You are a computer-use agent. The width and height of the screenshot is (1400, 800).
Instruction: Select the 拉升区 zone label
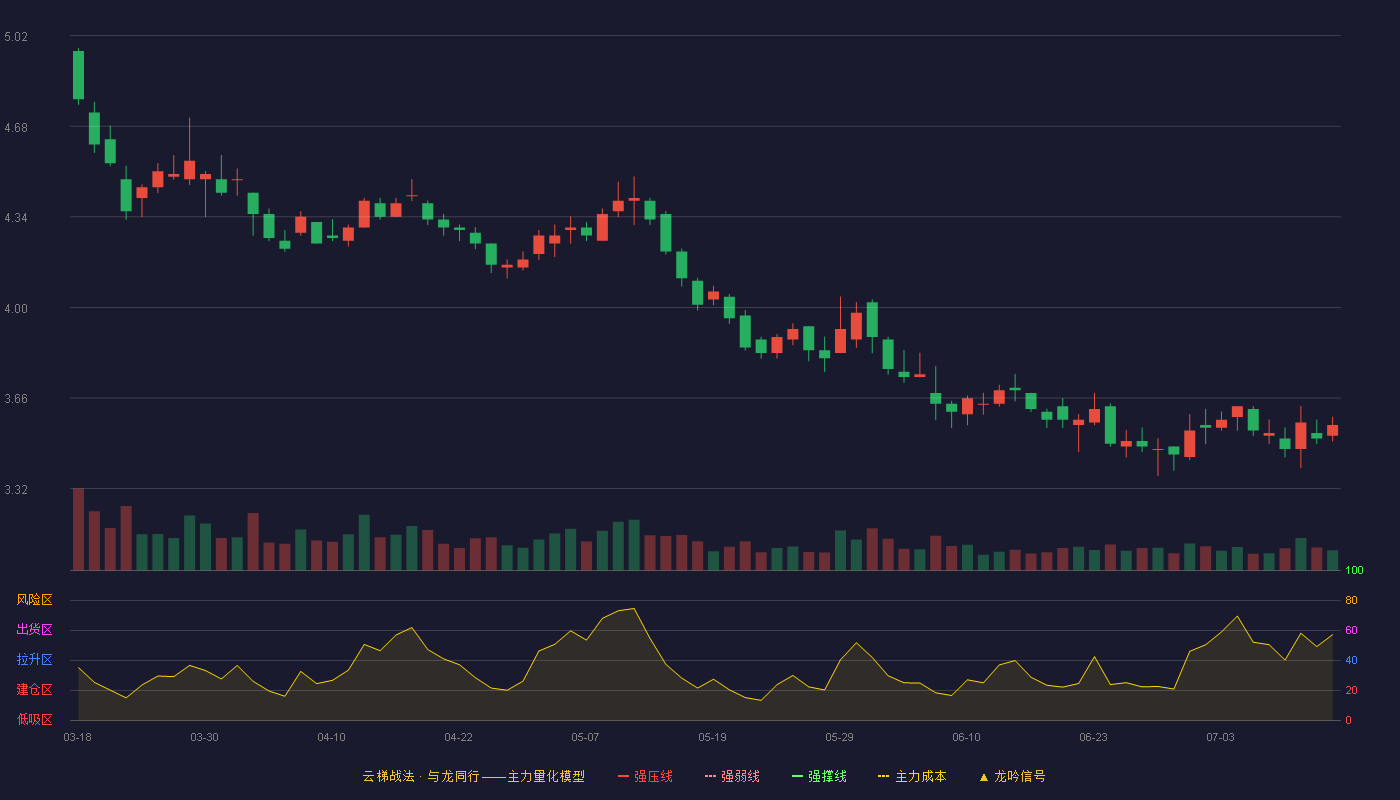click(34, 660)
